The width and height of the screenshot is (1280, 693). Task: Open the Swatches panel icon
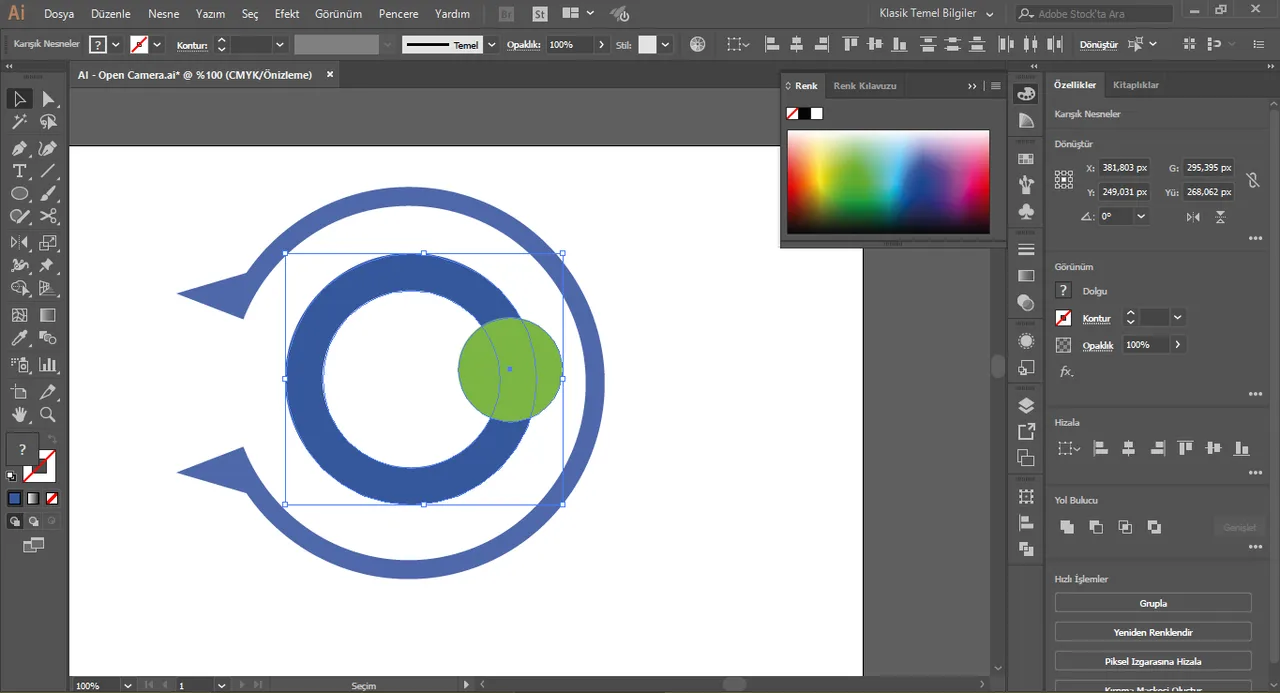(x=1026, y=159)
